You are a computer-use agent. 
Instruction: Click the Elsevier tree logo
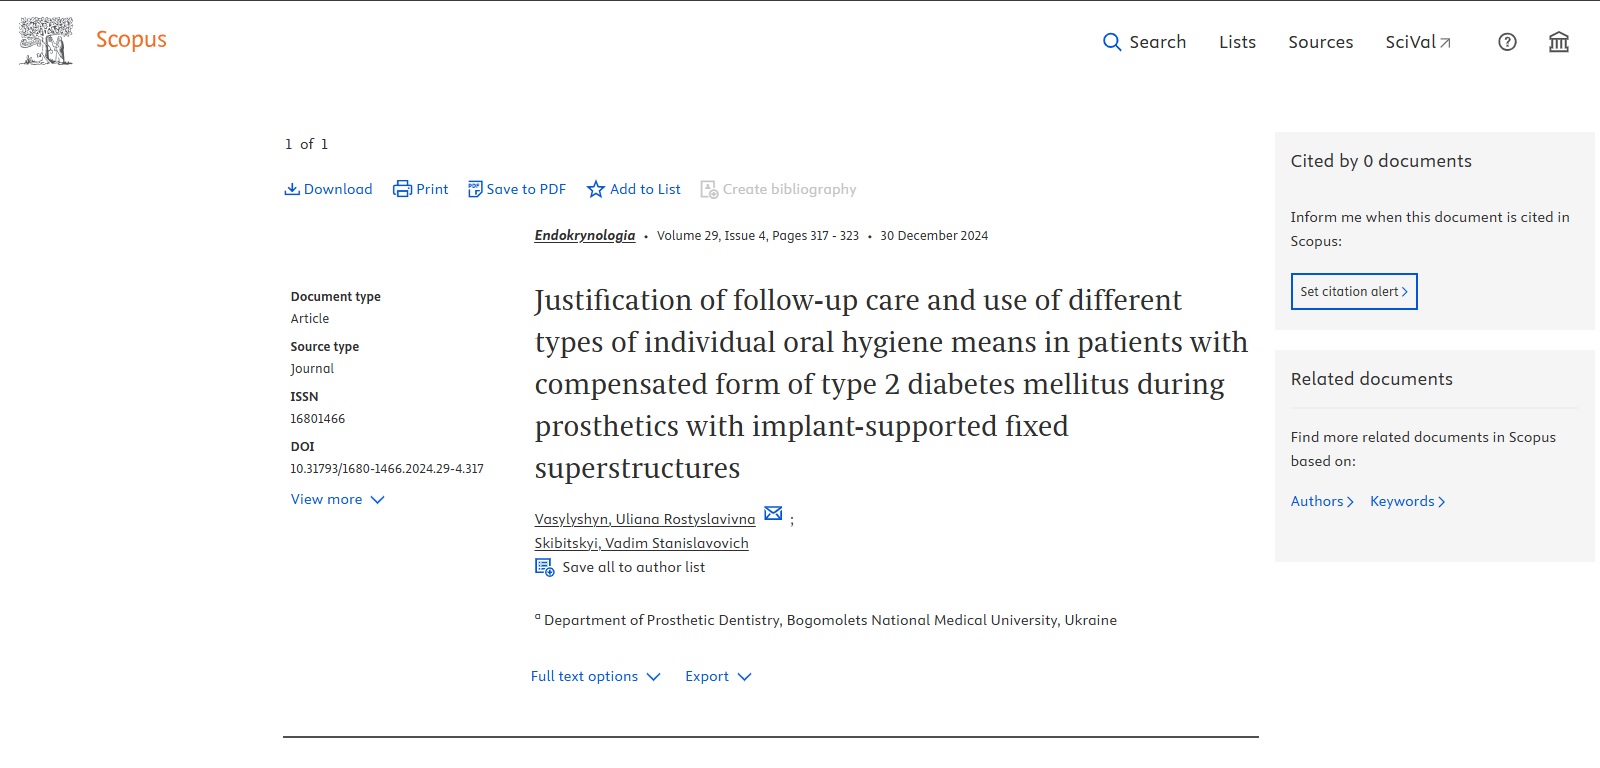(x=46, y=41)
